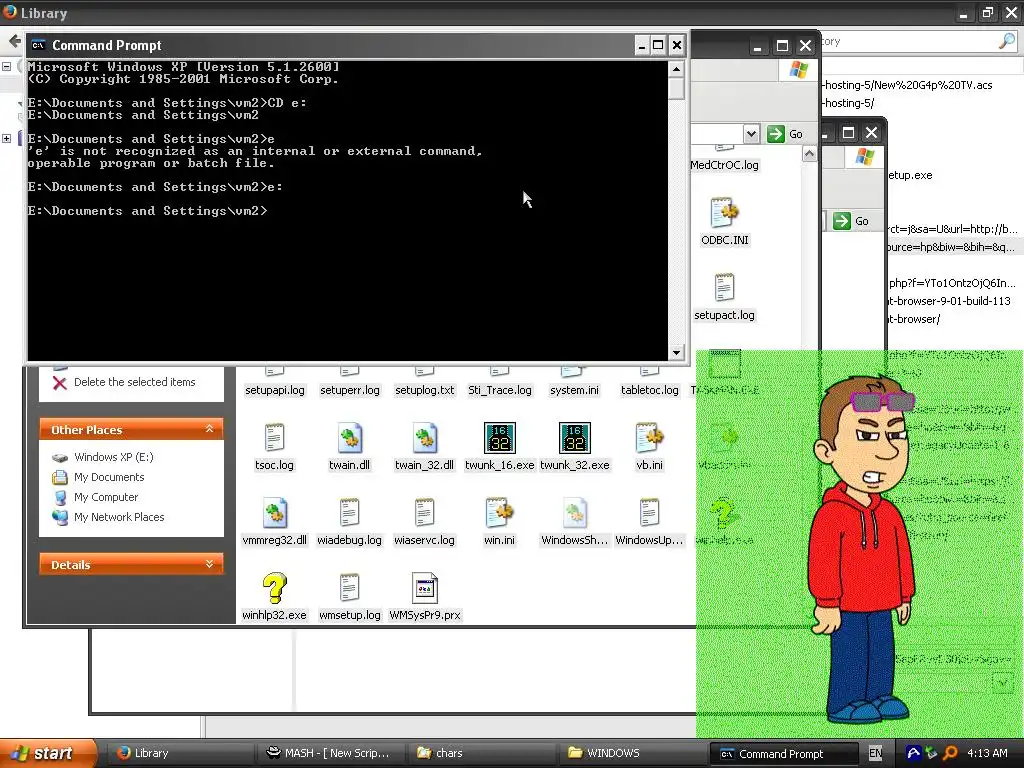Click the EN language indicator in taskbar

pyautogui.click(x=875, y=753)
